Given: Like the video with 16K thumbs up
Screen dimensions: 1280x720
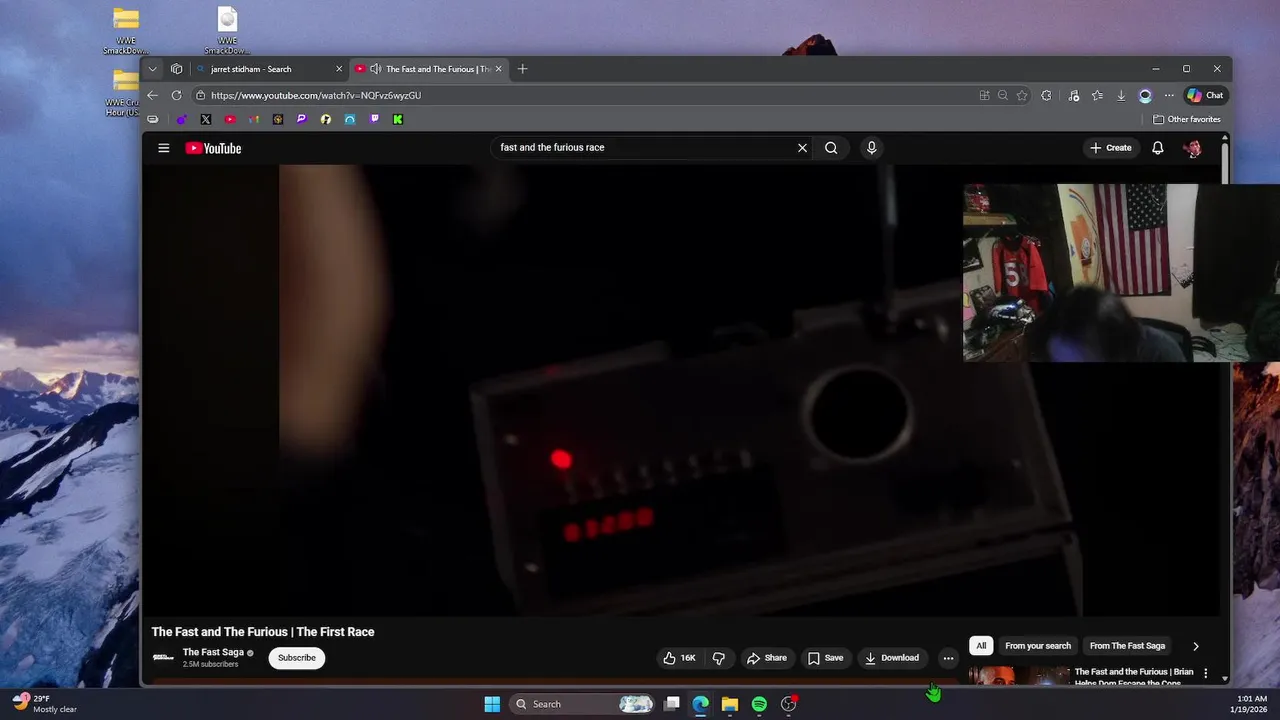Looking at the screenshot, I should (x=679, y=658).
